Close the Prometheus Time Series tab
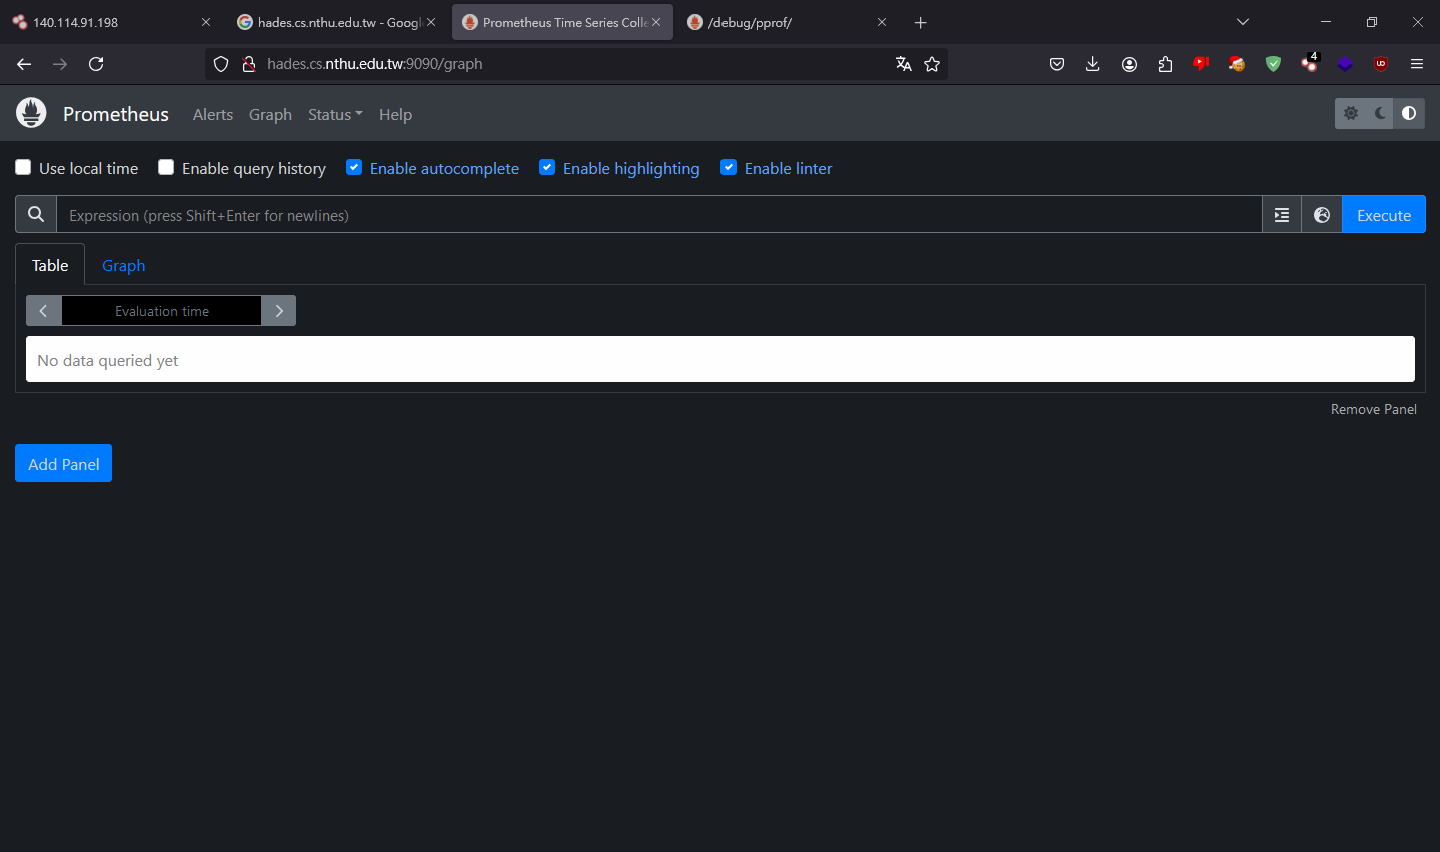Viewport: 1440px width, 852px height. coord(656,22)
